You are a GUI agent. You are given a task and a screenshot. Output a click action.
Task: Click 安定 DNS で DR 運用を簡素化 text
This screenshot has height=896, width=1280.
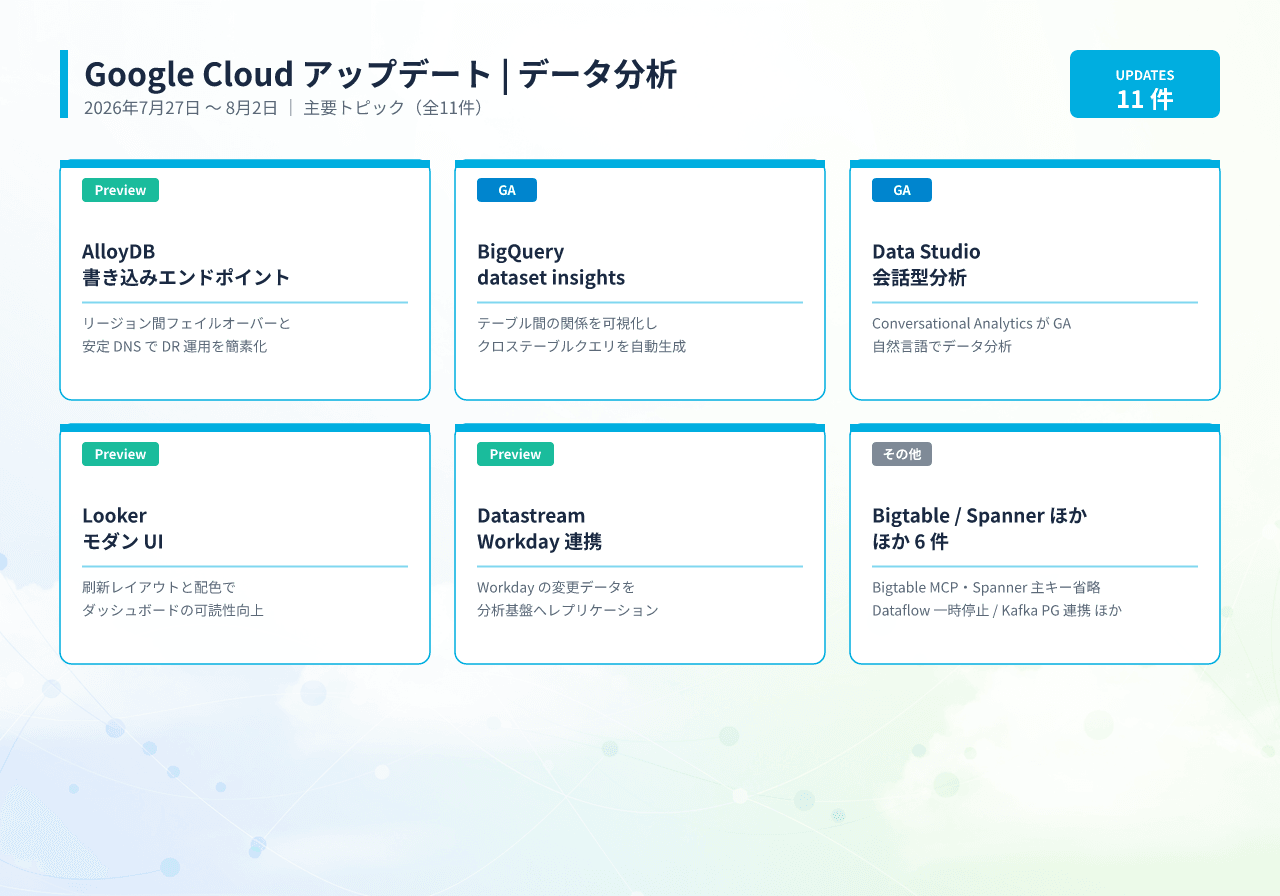[175, 346]
